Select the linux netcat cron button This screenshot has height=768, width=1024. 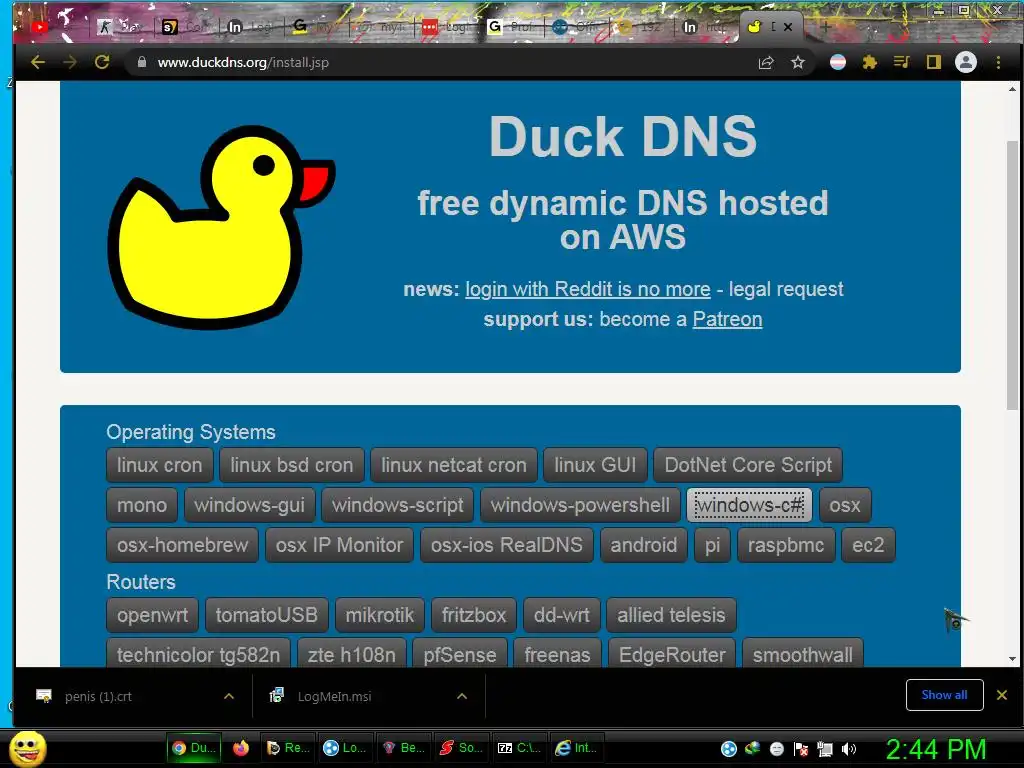[454, 465]
